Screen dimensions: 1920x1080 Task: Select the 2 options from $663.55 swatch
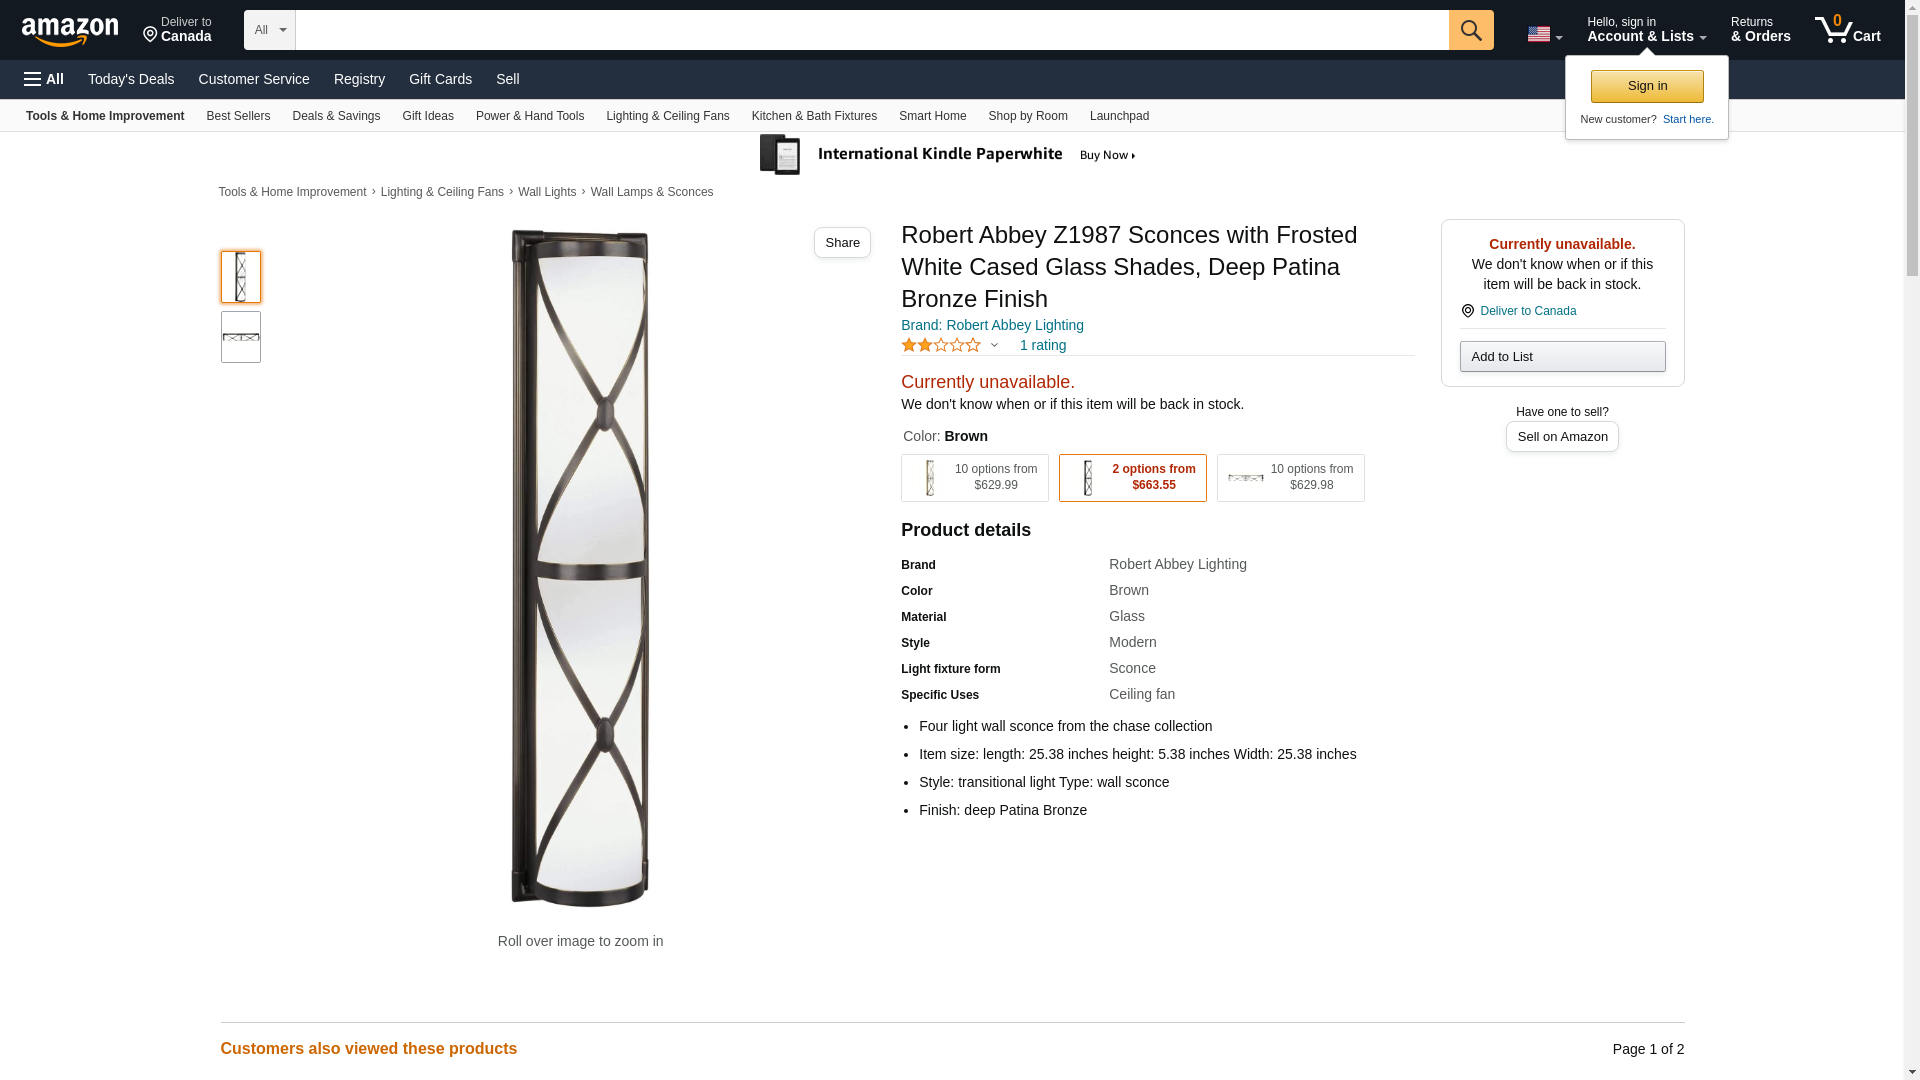(x=1132, y=478)
